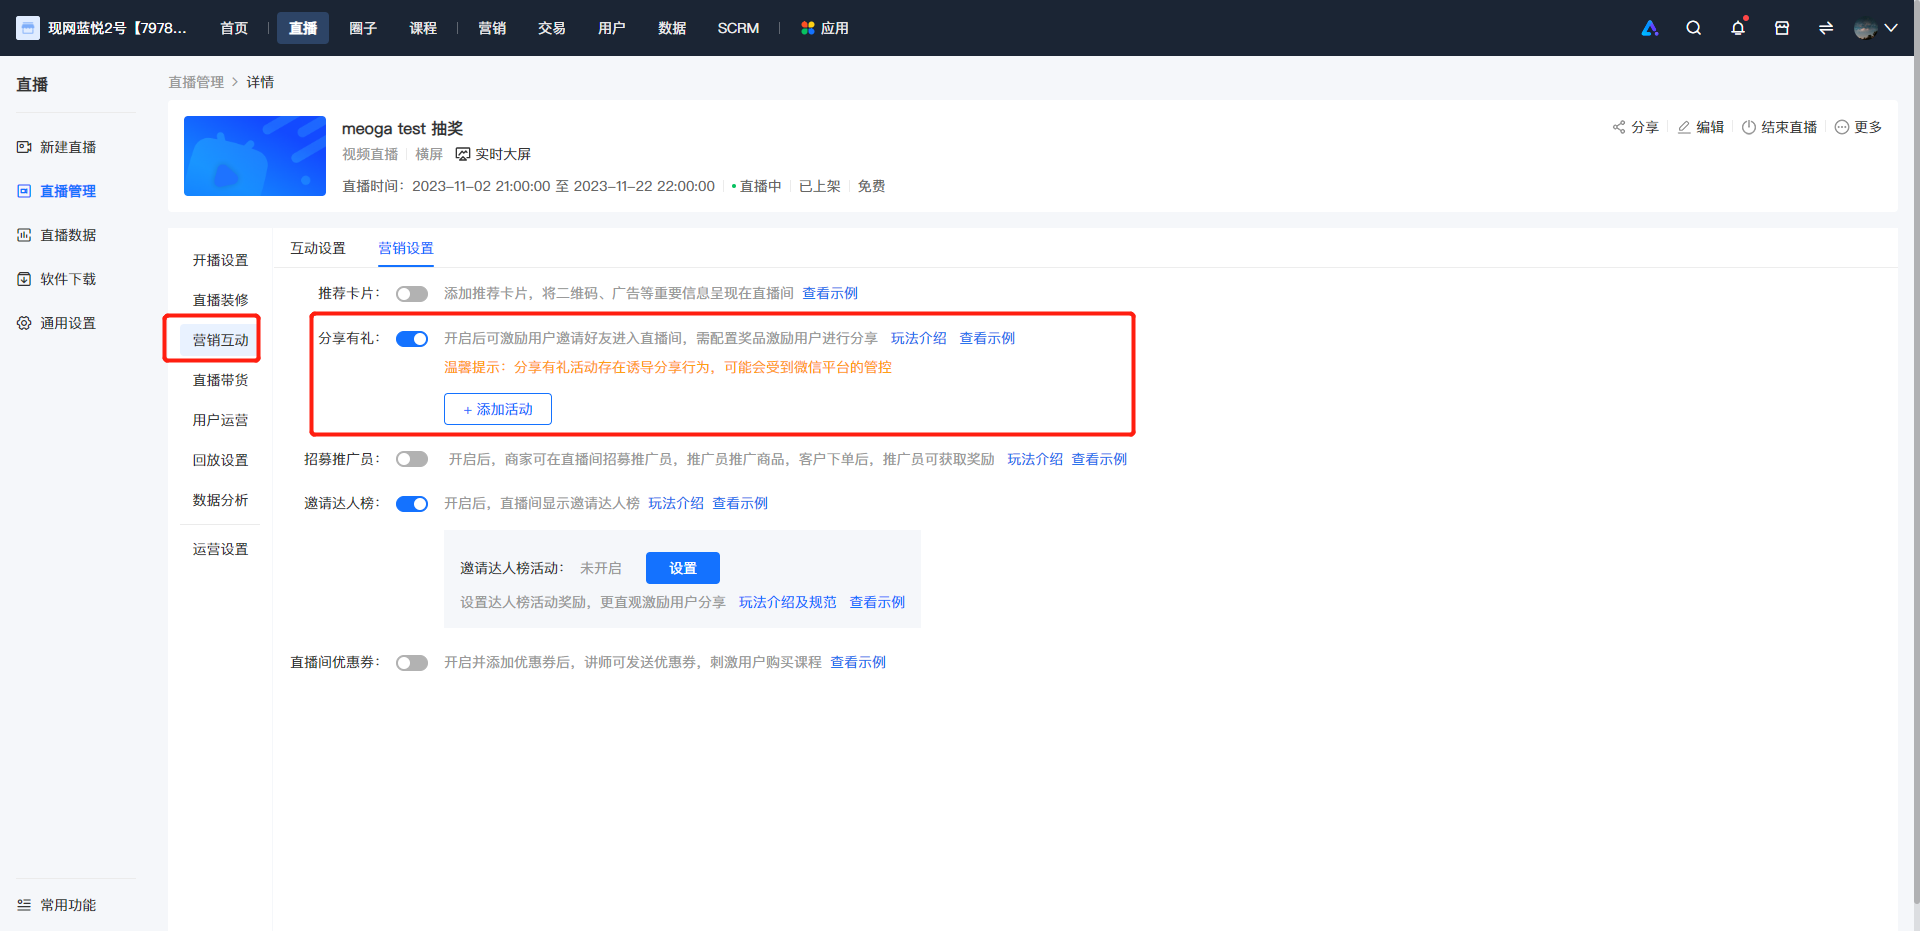Open the 开播设置 section
1920x931 pixels.
tap(220, 260)
